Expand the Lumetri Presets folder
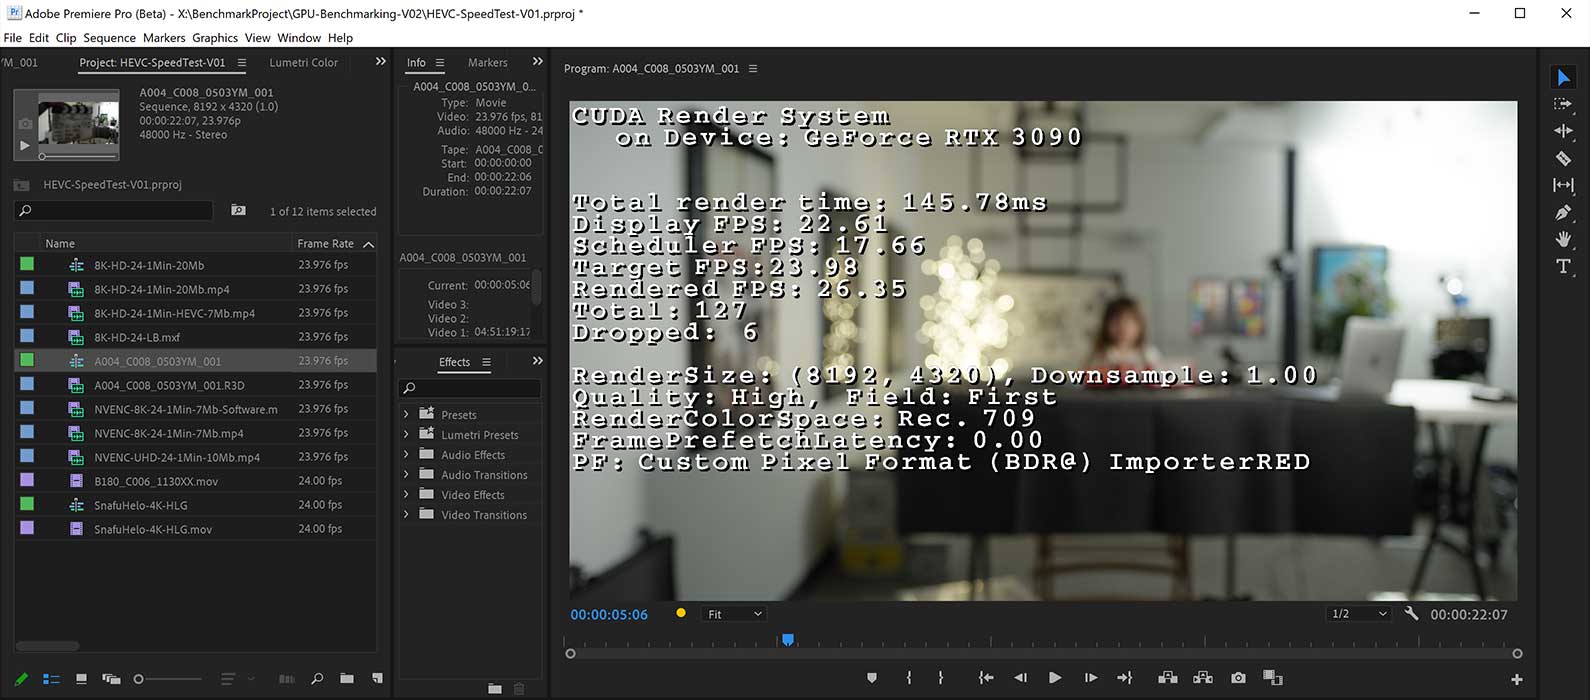 406,434
